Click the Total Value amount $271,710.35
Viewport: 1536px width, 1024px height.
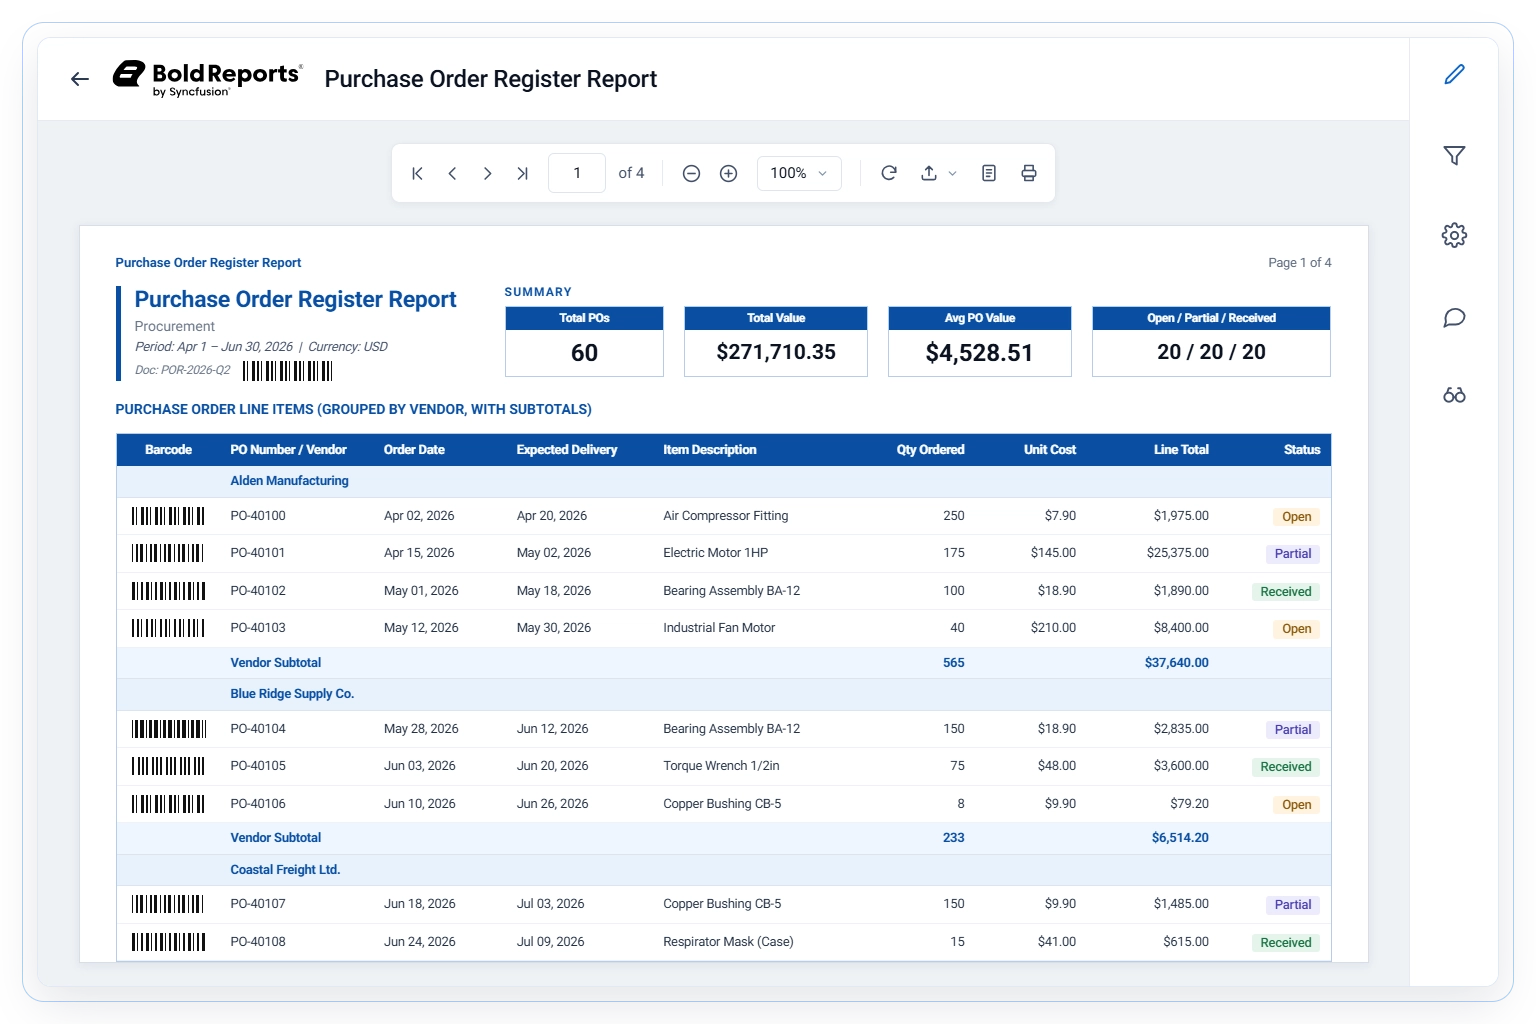[776, 352]
